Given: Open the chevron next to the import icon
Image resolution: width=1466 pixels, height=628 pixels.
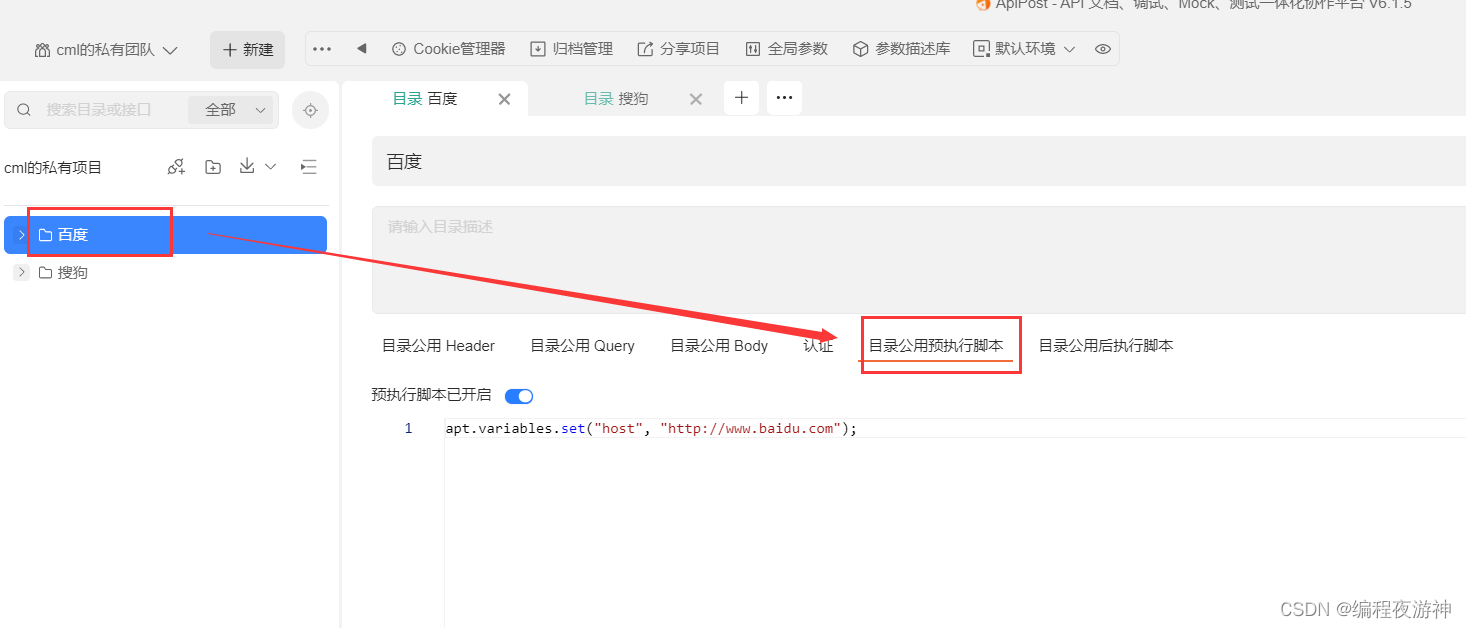Looking at the screenshot, I should 270,167.
